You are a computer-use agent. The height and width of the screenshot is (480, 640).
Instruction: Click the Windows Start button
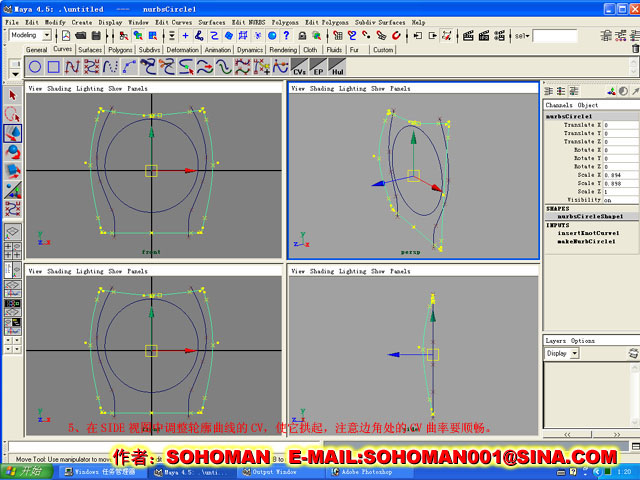tap(27, 472)
